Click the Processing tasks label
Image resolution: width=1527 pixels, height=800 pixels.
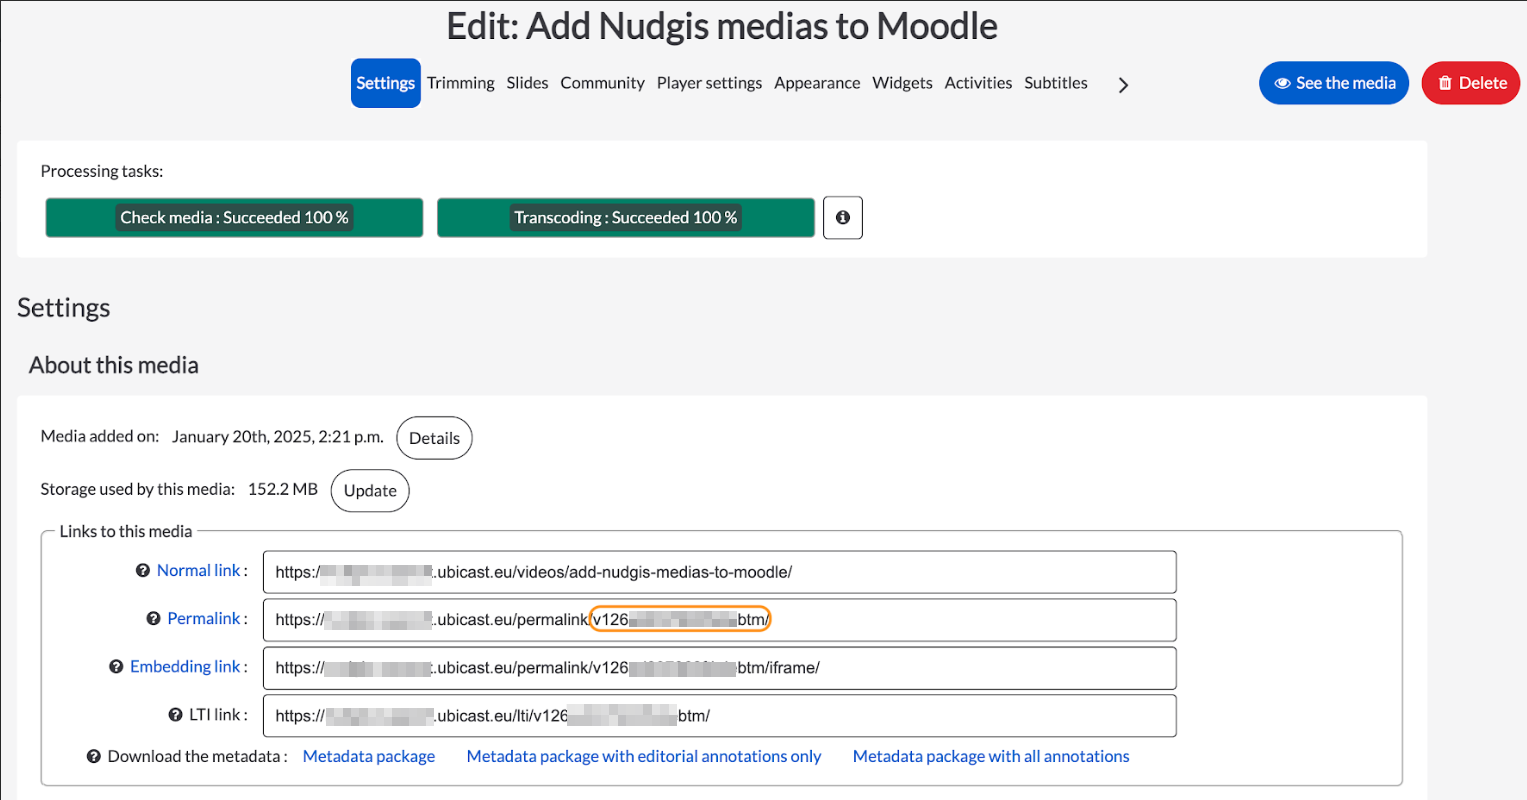click(102, 171)
